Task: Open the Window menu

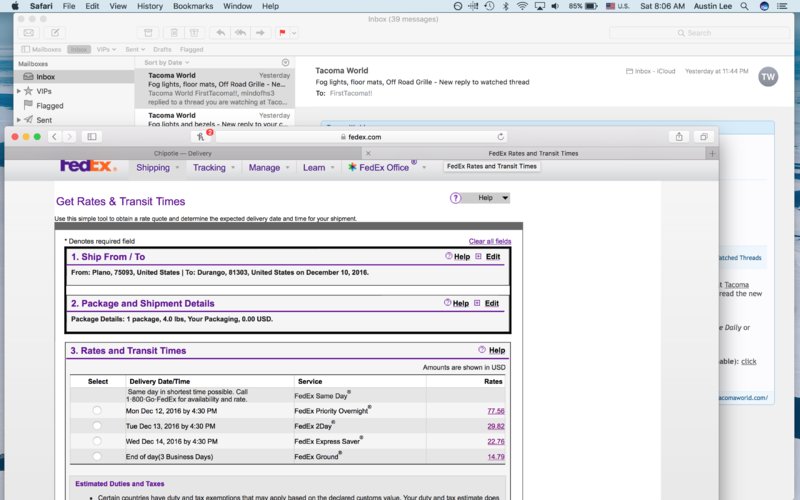Action: 237,6
